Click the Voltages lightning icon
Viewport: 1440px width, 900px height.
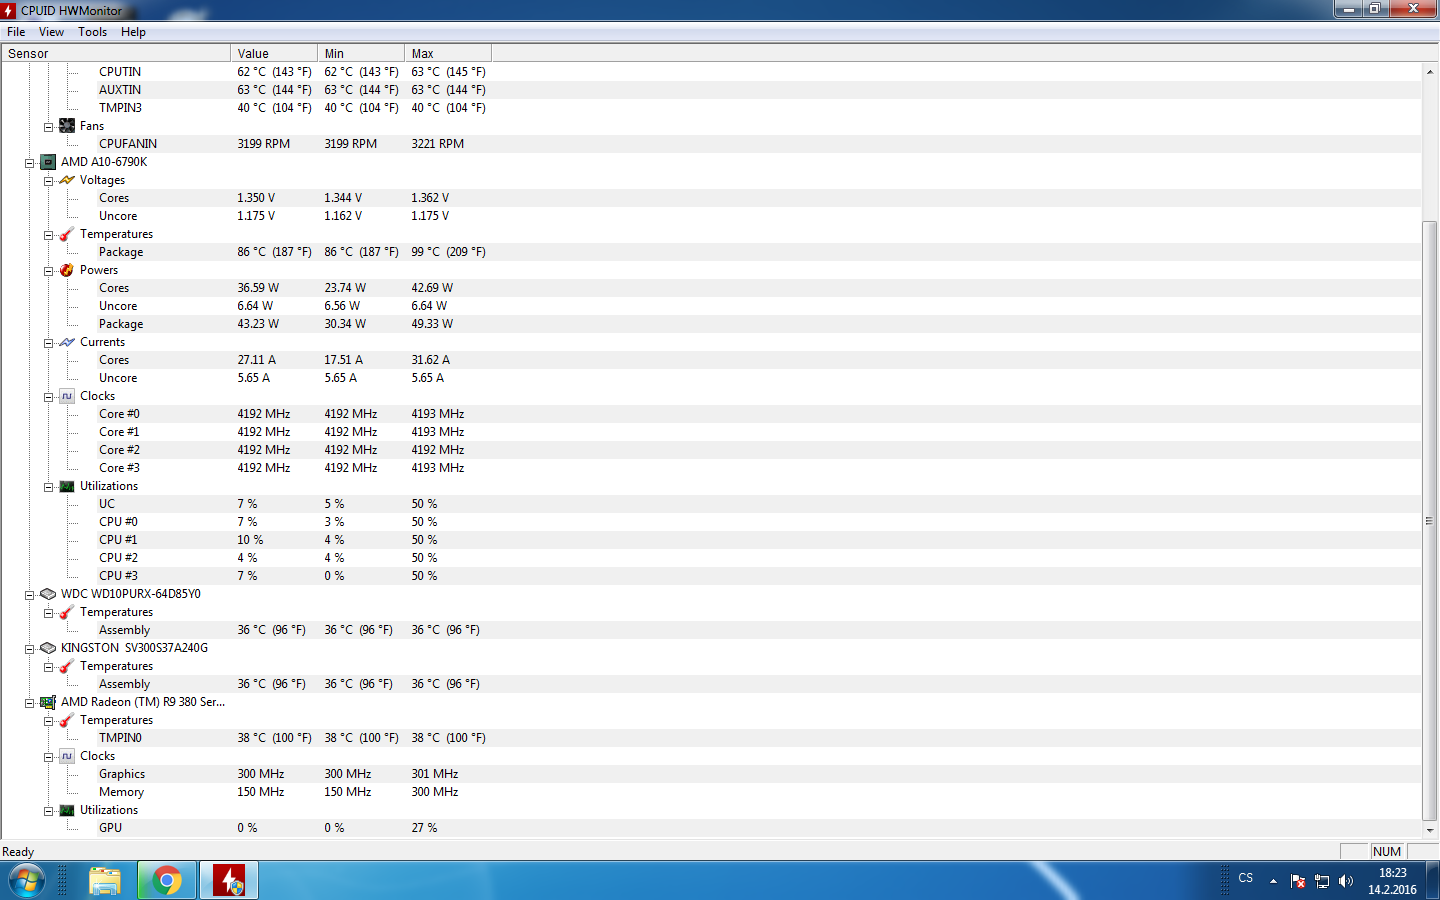67,180
